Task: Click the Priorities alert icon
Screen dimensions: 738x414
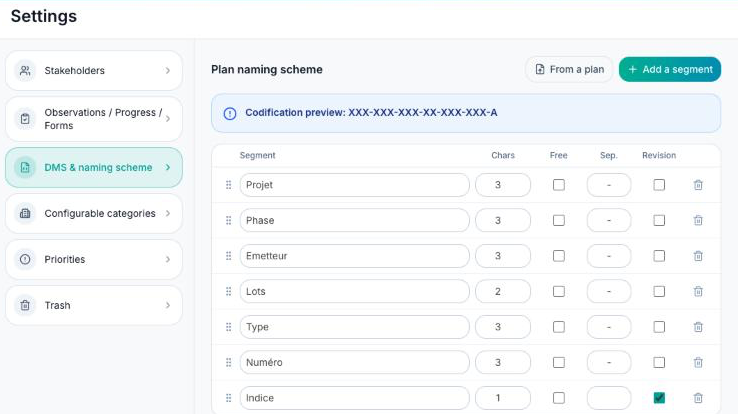Action: (25, 259)
